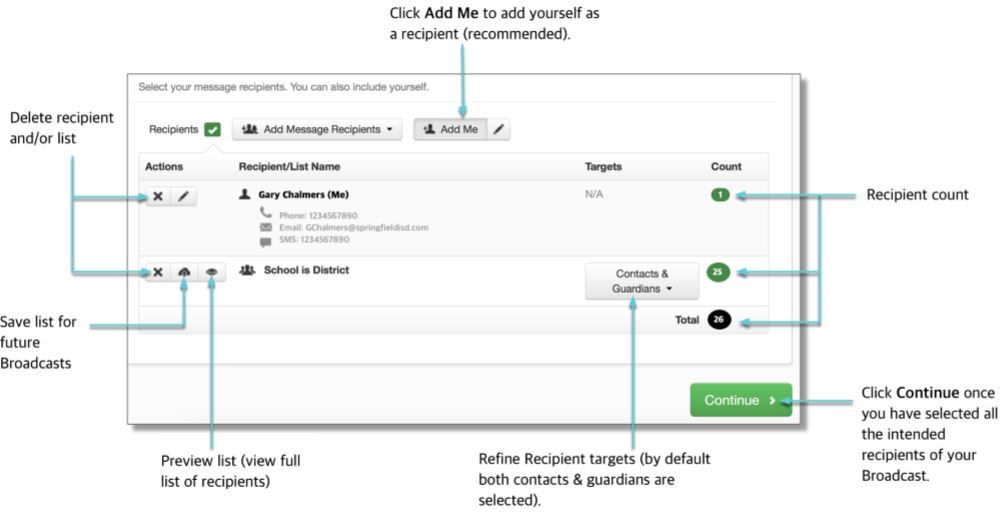
Task: Click the email envelope icon
Action: 266,227
